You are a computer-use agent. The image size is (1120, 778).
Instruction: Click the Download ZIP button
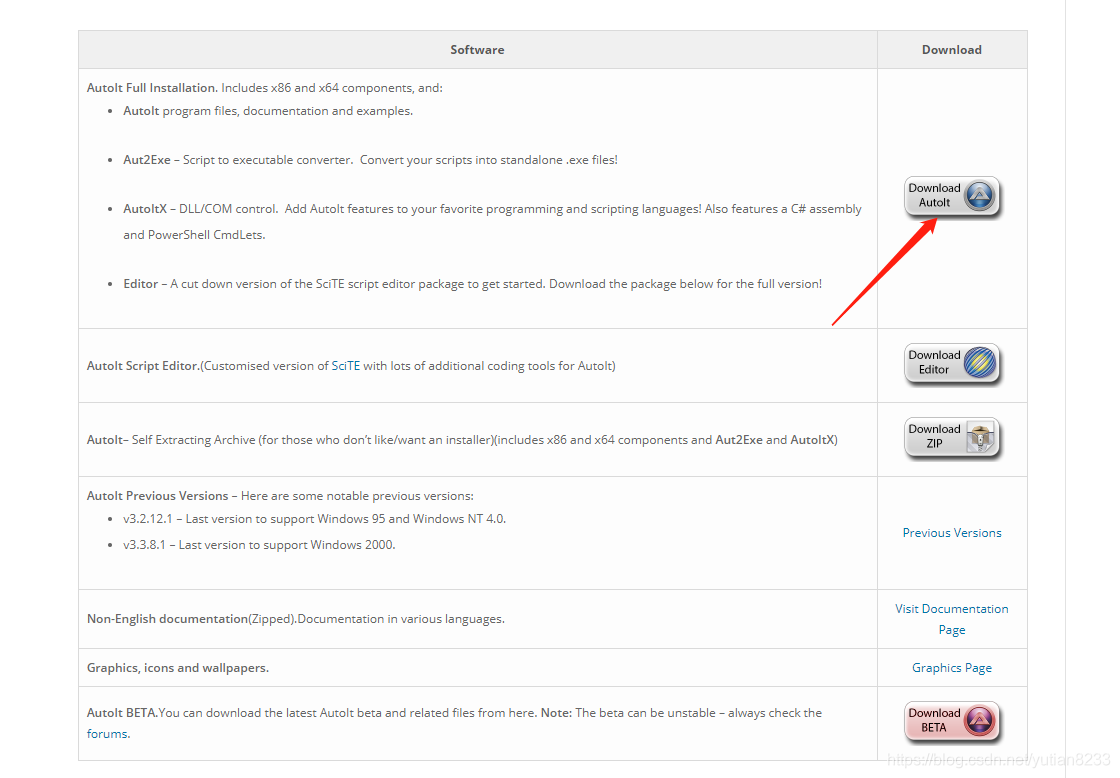(x=951, y=437)
